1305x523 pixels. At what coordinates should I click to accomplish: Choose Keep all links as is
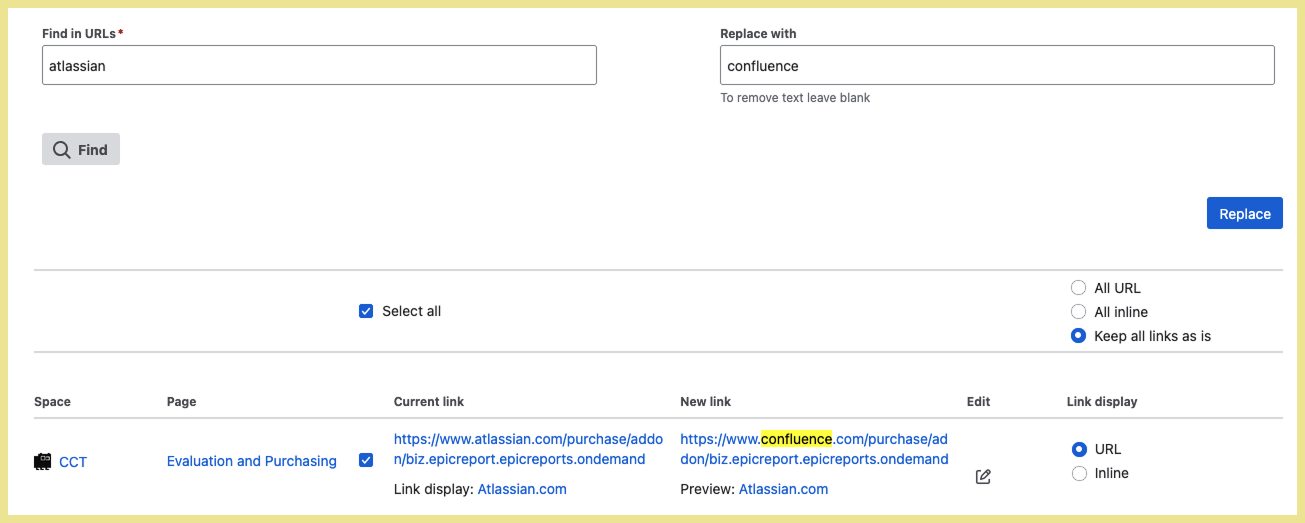[1078, 336]
